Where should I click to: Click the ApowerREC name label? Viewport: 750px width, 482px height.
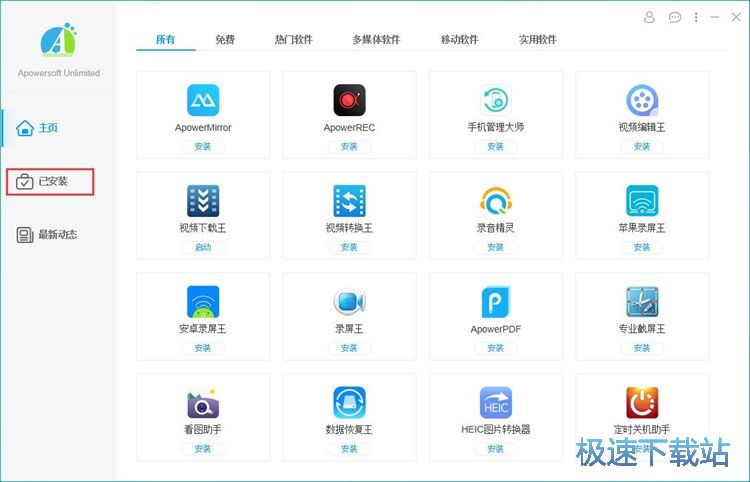click(349, 128)
